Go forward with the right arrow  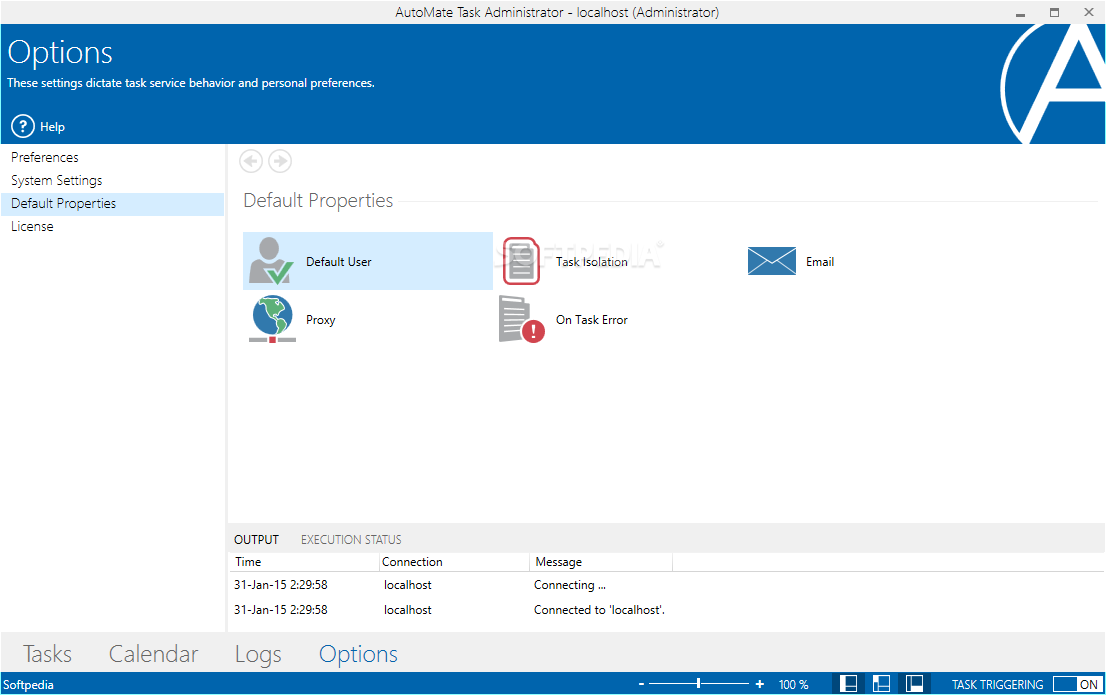click(x=280, y=161)
